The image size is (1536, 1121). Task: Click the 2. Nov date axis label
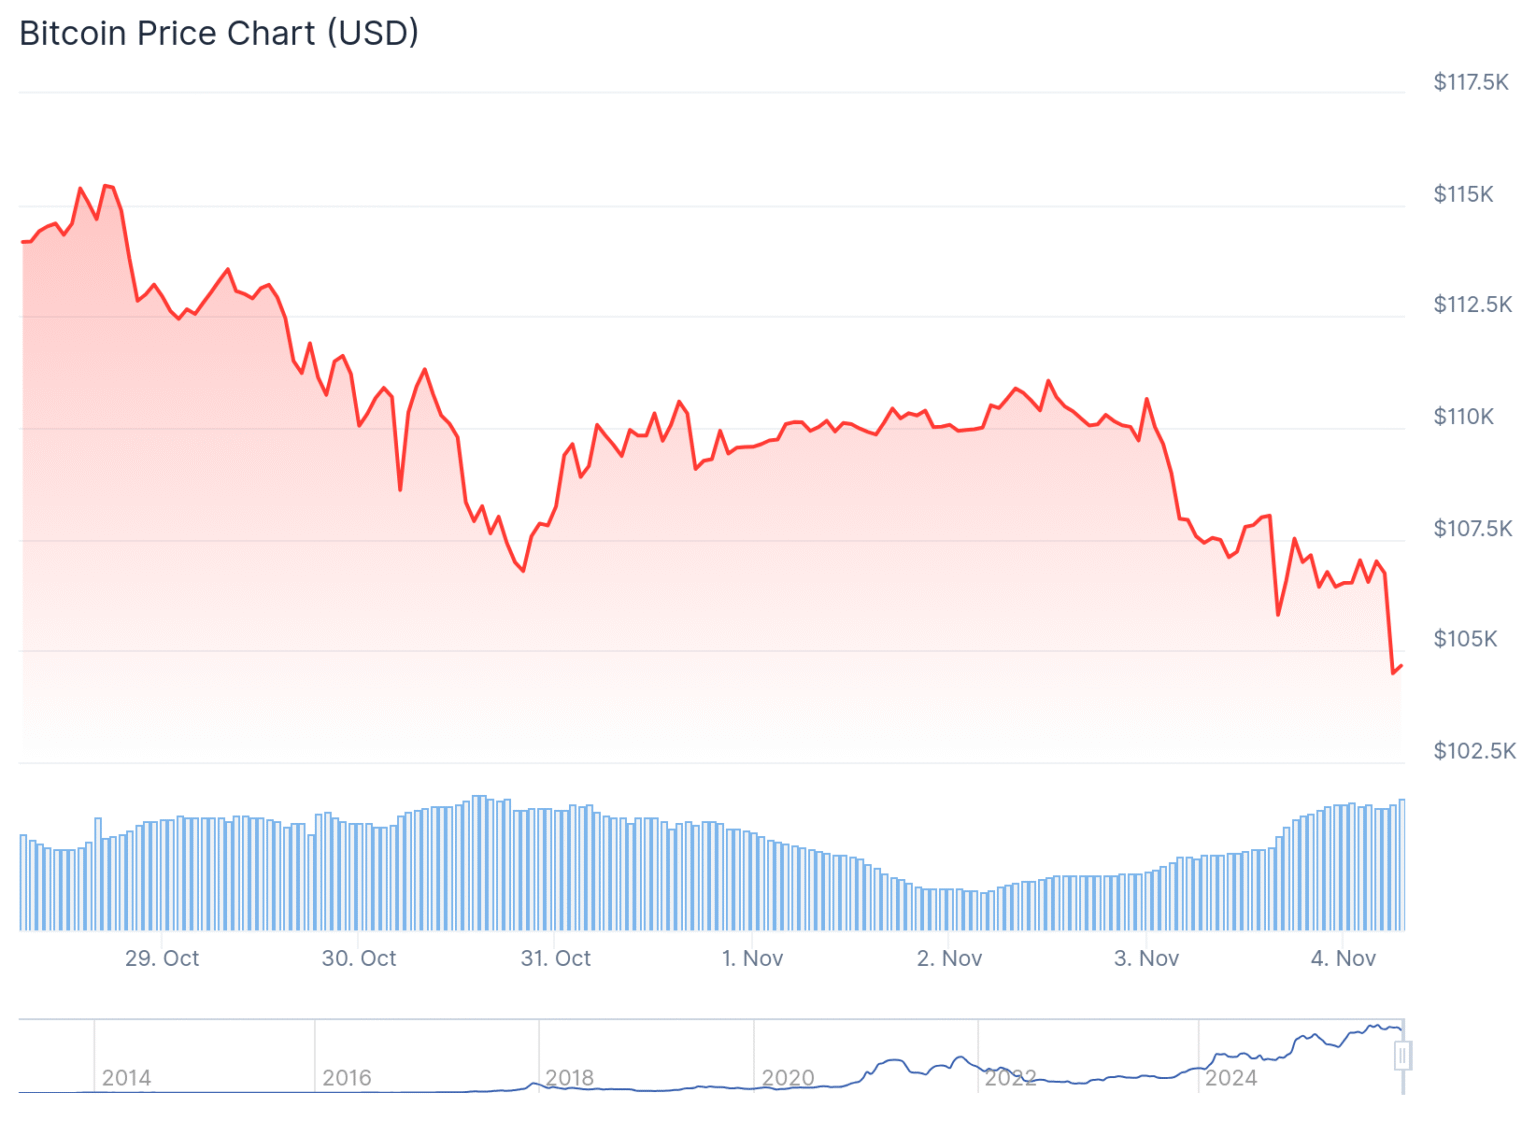coord(950,958)
